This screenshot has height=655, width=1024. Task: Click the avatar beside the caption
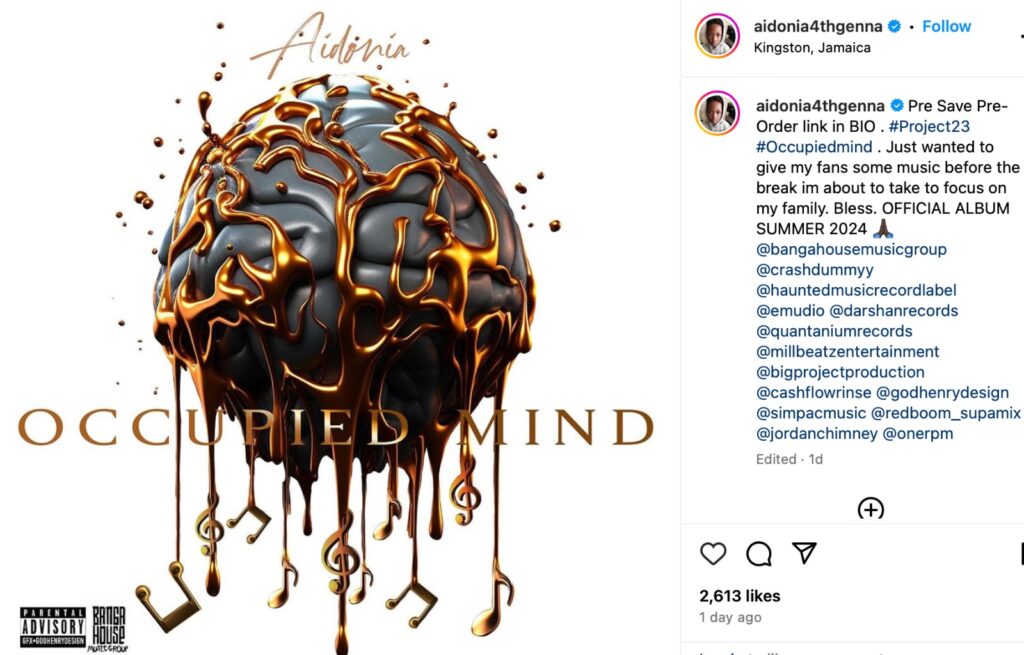[x=717, y=114]
